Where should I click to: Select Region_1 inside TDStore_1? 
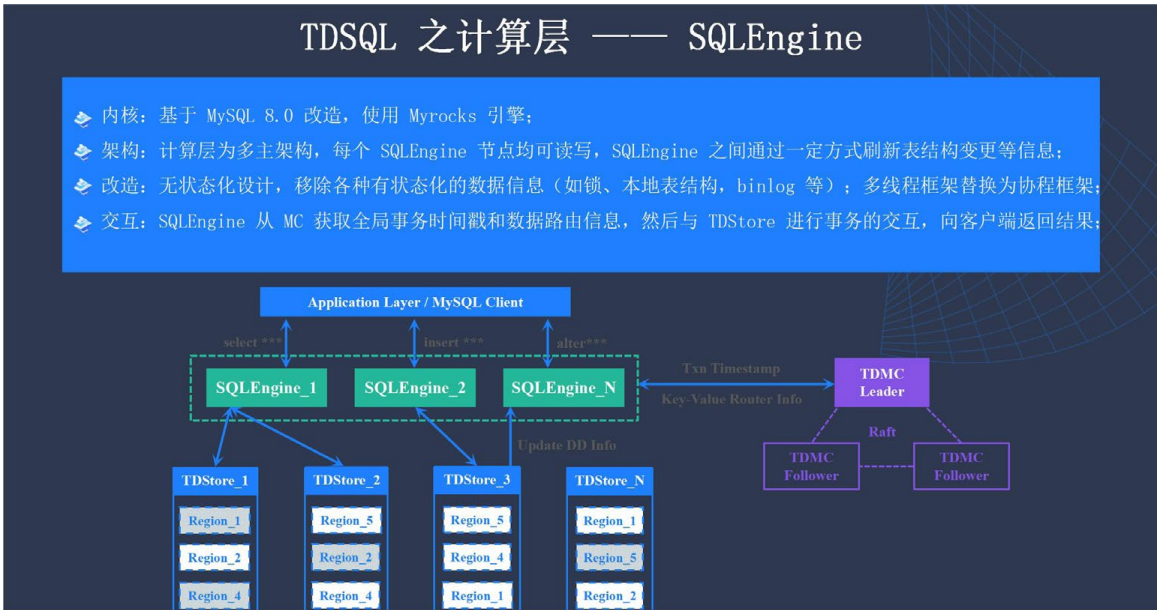point(215,521)
